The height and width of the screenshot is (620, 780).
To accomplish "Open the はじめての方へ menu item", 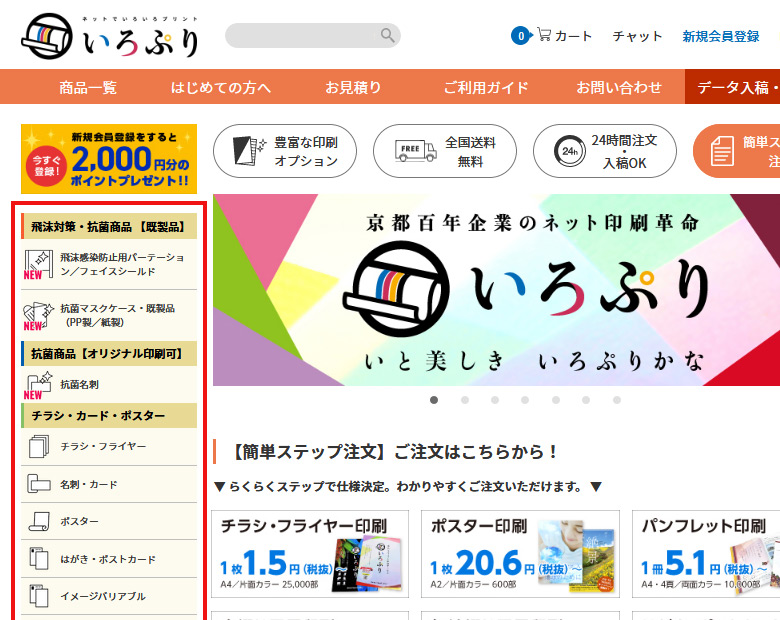I will pyautogui.click(x=221, y=88).
